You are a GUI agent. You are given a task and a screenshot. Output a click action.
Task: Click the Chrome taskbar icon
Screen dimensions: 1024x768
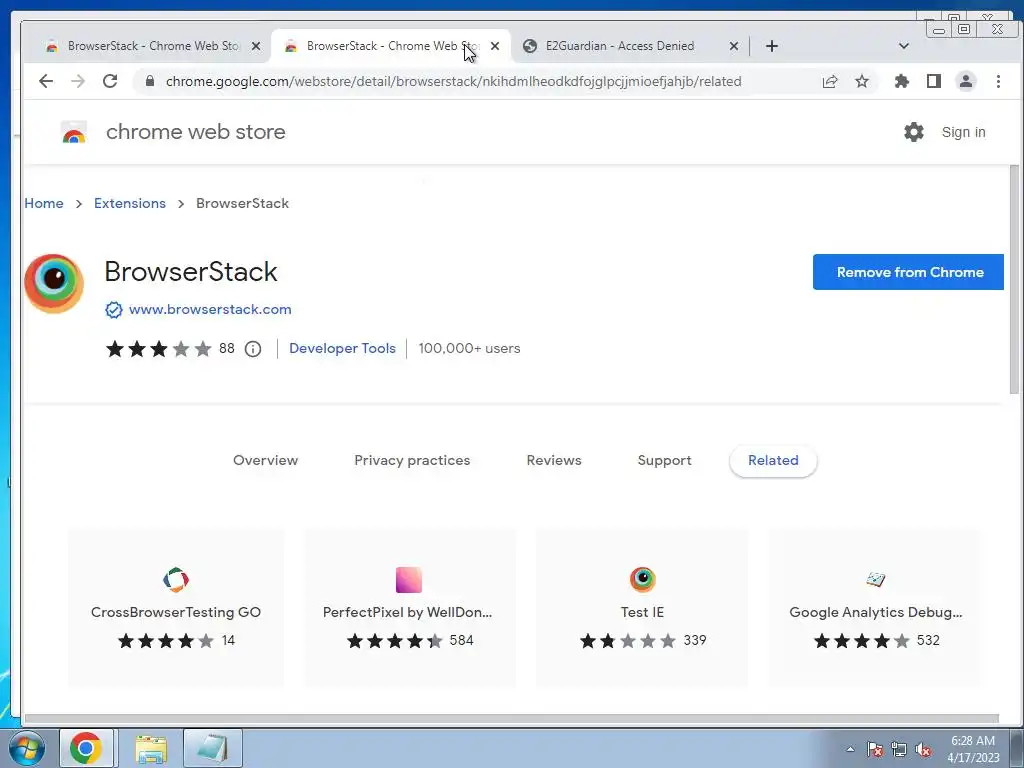tap(86, 748)
